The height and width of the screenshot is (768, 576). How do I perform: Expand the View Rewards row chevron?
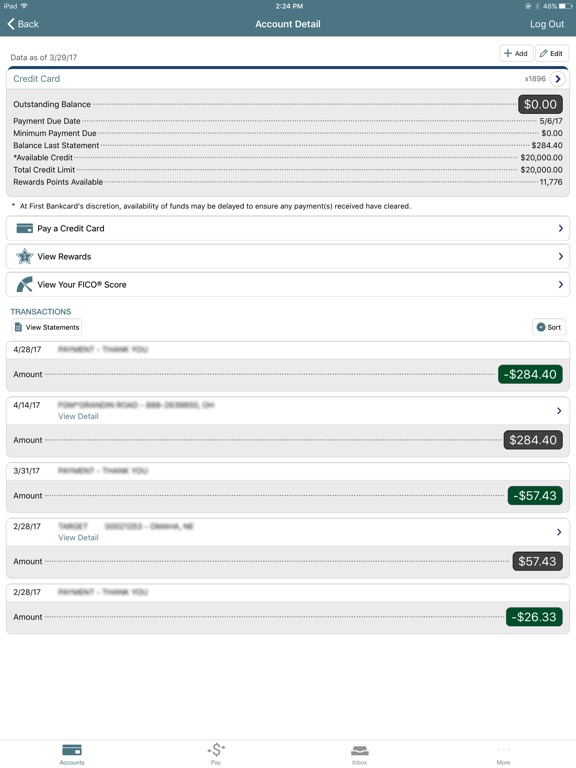coord(561,256)
